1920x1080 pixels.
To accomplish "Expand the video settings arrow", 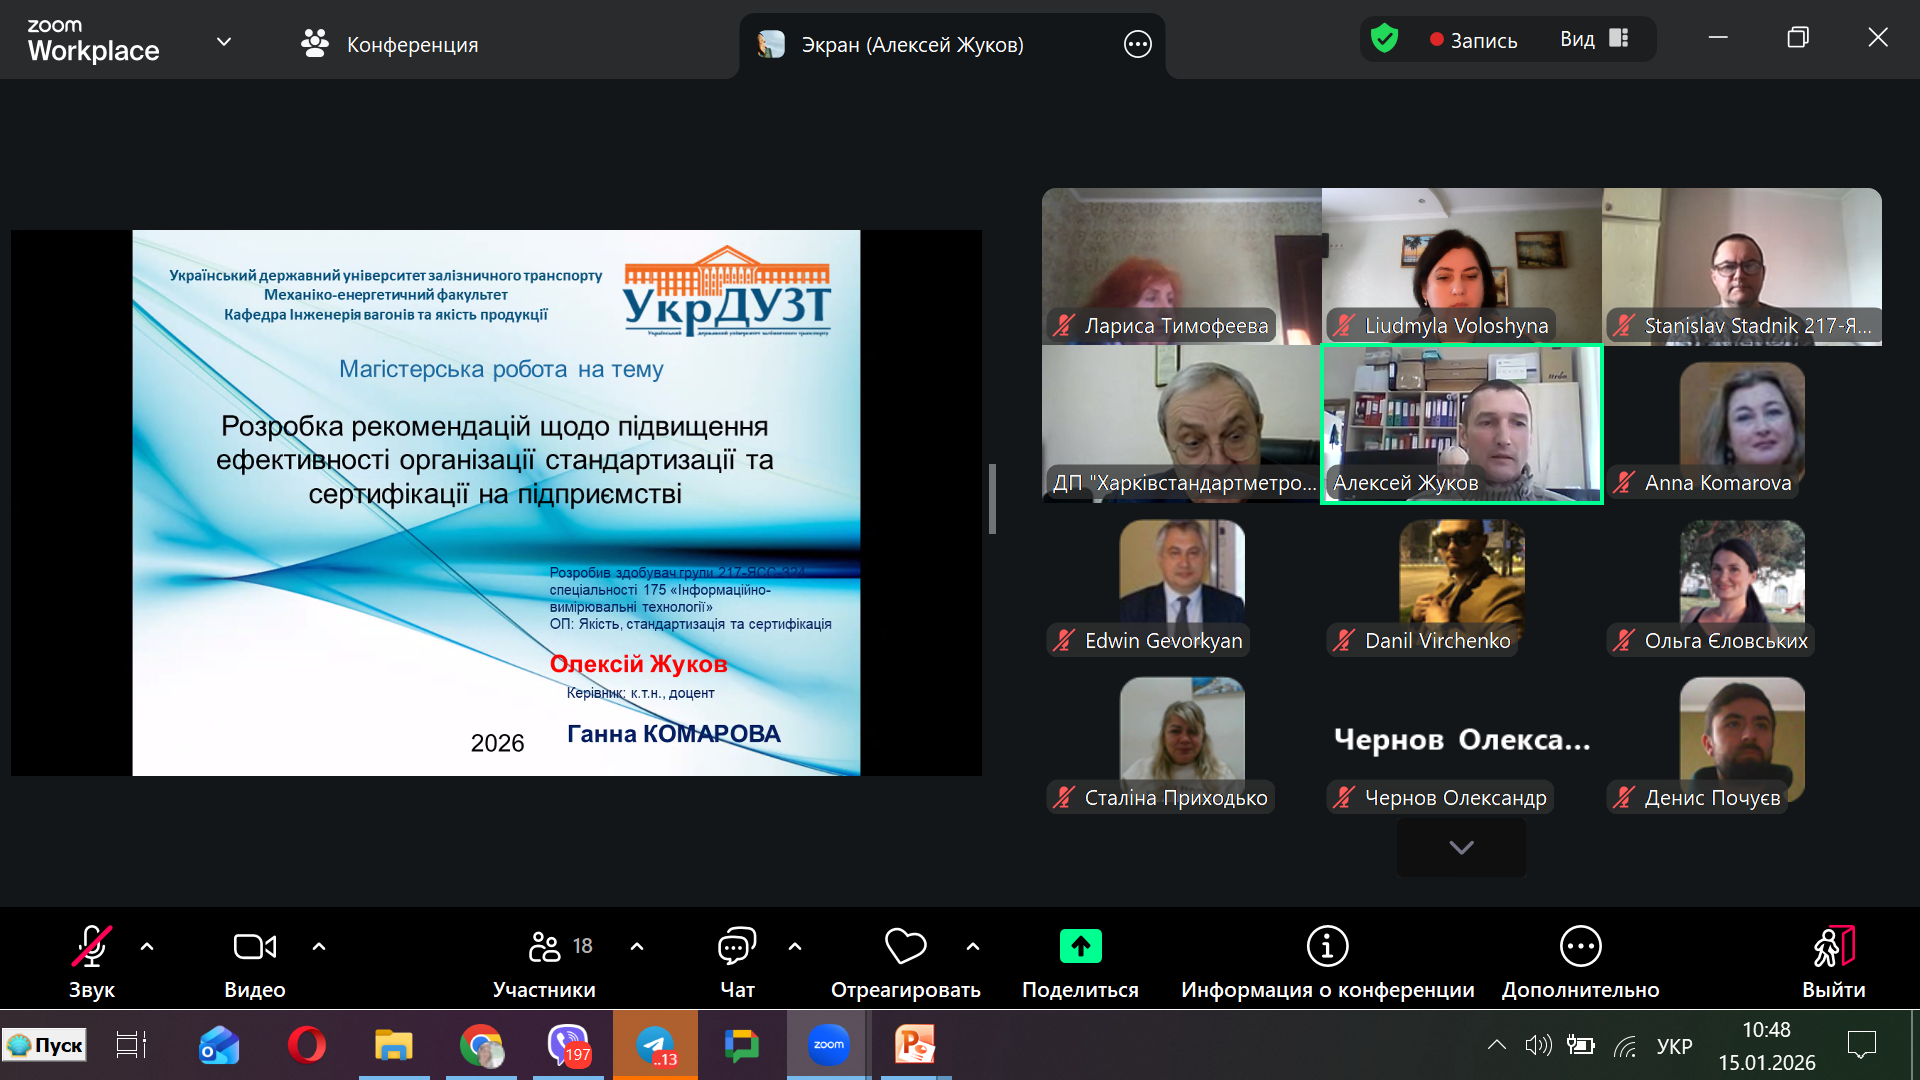I will click(319, 946).
